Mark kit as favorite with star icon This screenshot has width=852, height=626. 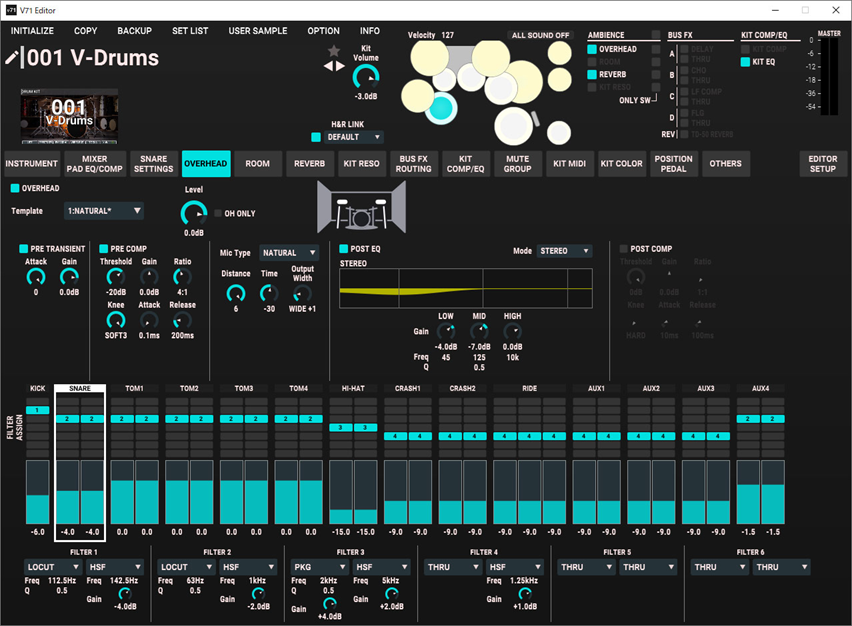(x=334, y=51)
